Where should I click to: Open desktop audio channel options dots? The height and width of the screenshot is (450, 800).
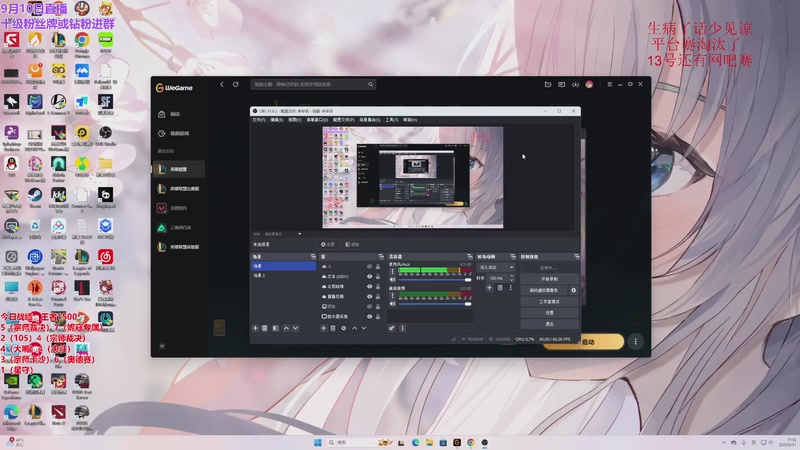pos(392,295)
